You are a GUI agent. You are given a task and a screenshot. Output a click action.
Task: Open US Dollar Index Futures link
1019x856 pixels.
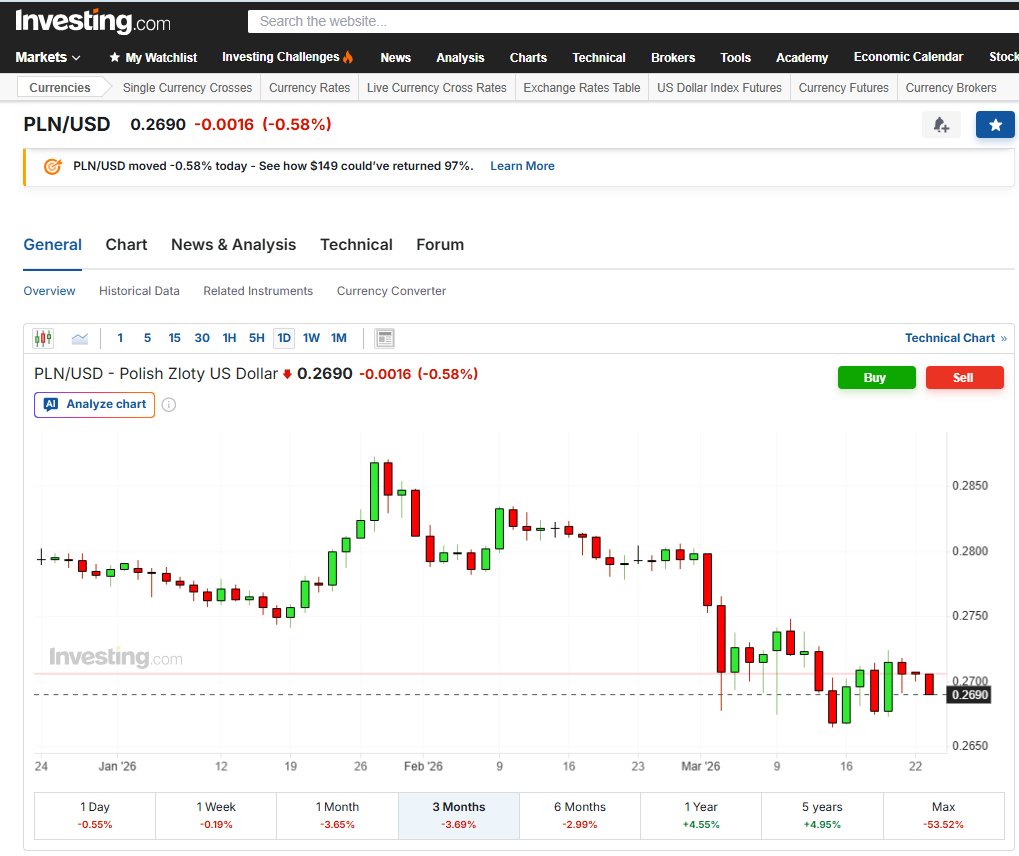(719, 88)
